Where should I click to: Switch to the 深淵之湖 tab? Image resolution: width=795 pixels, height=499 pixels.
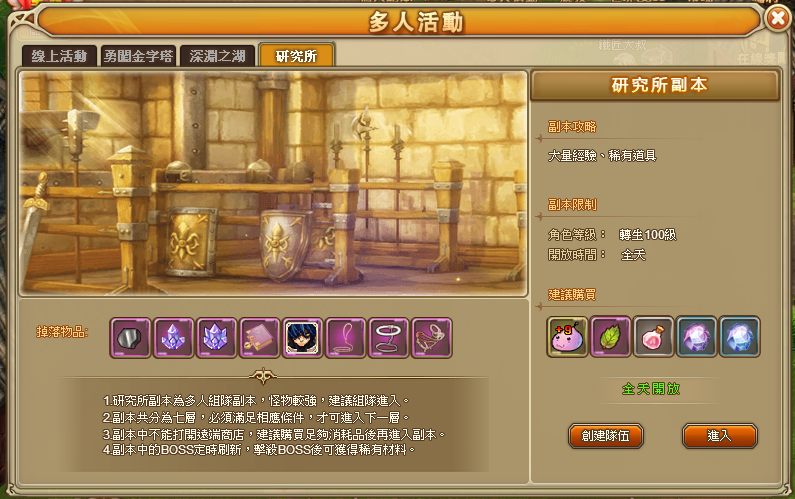[218, 56]
